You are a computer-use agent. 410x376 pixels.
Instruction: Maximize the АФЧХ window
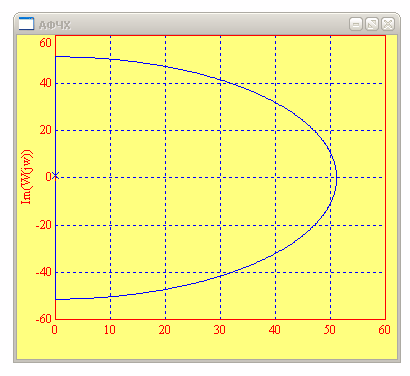coord(372,24)
